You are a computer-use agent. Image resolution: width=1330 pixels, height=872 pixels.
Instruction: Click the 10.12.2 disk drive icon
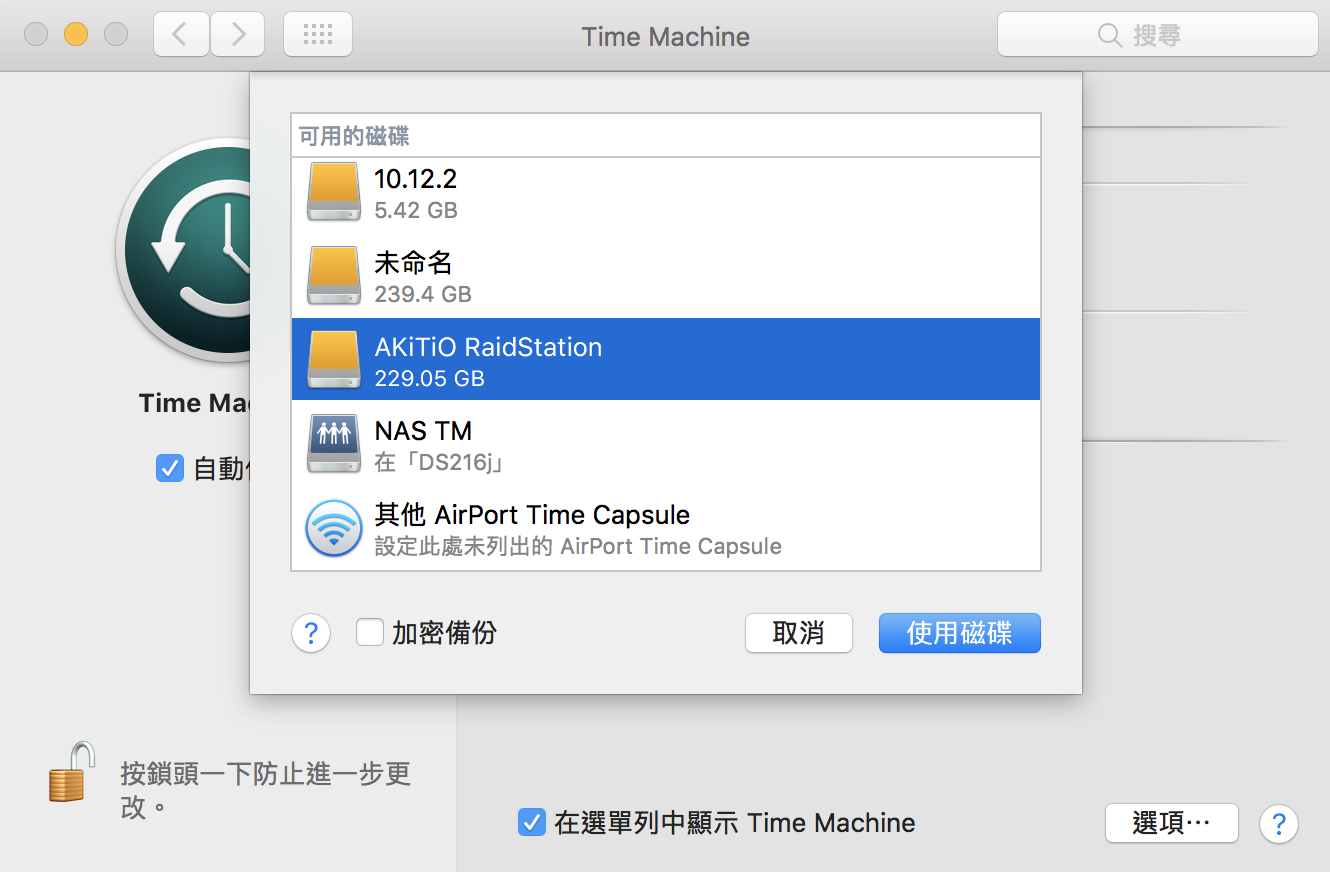(333, 192)
